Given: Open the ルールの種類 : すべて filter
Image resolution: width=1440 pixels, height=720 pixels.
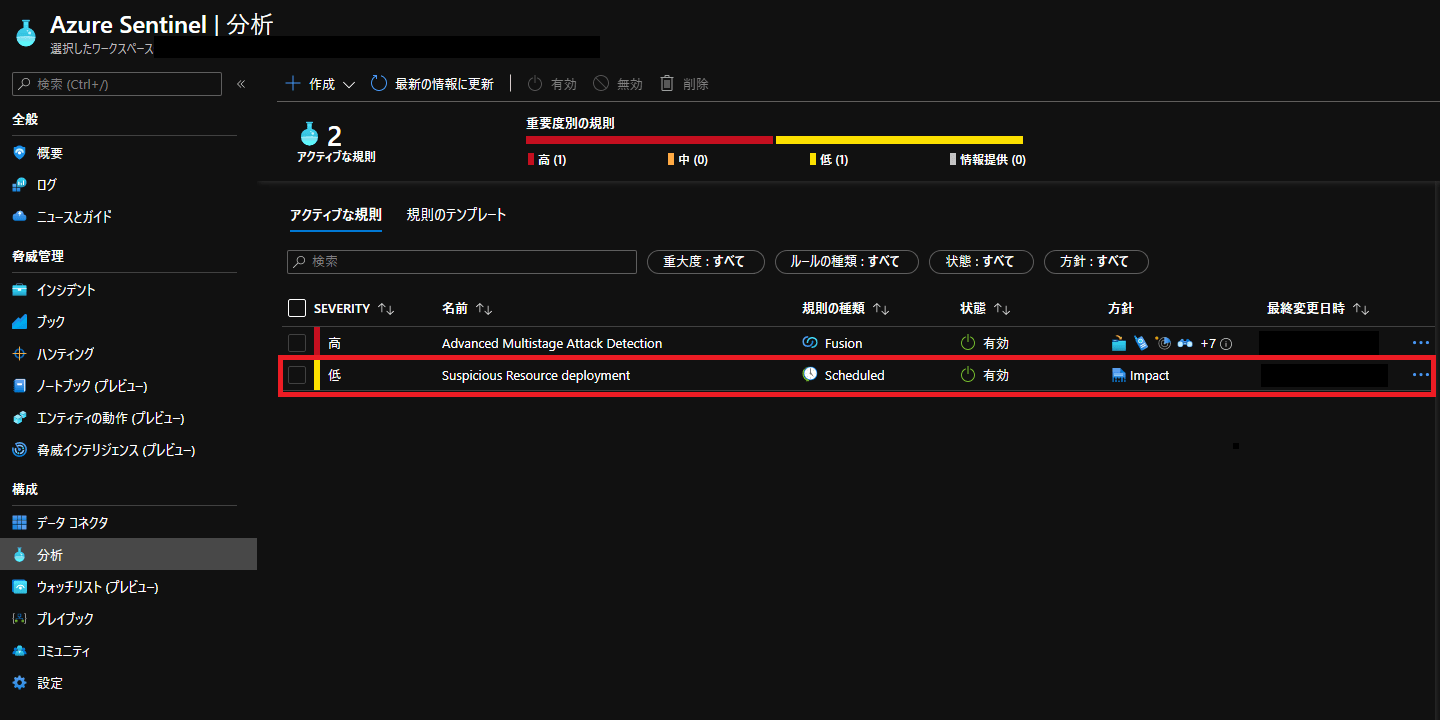Looking at the screenshot, I should click(846, 261).
